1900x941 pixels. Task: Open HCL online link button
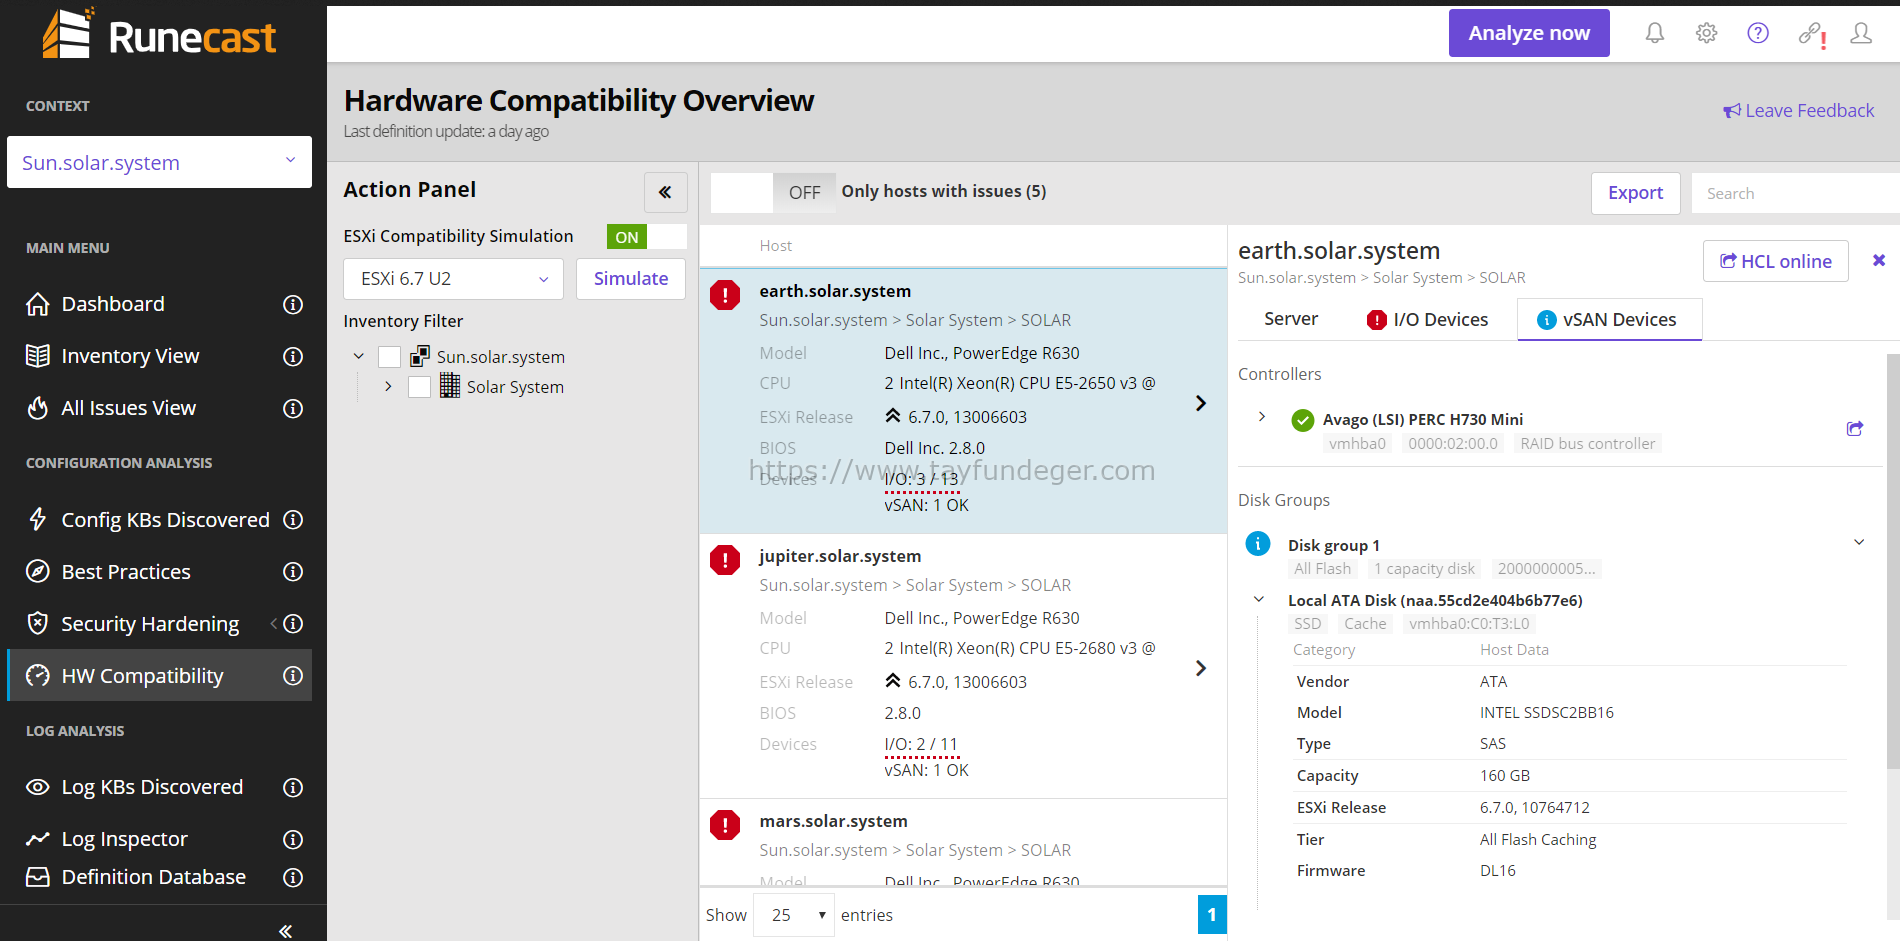(1775, 261)
